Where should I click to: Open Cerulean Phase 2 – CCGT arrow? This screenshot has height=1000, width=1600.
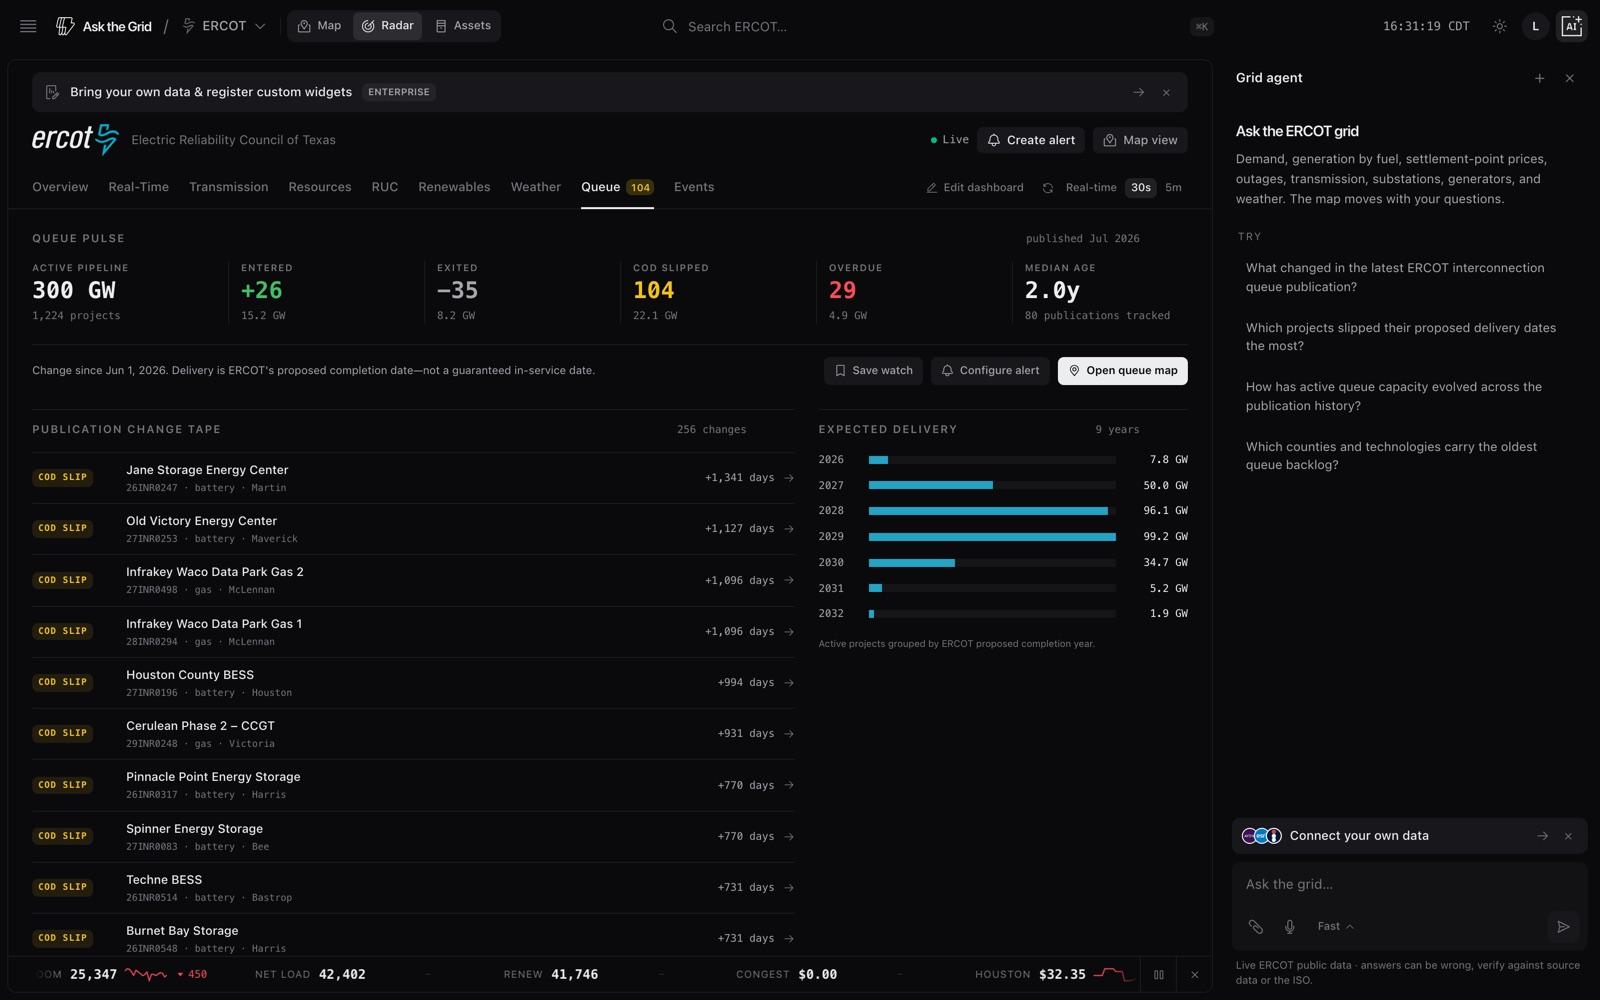789,734
